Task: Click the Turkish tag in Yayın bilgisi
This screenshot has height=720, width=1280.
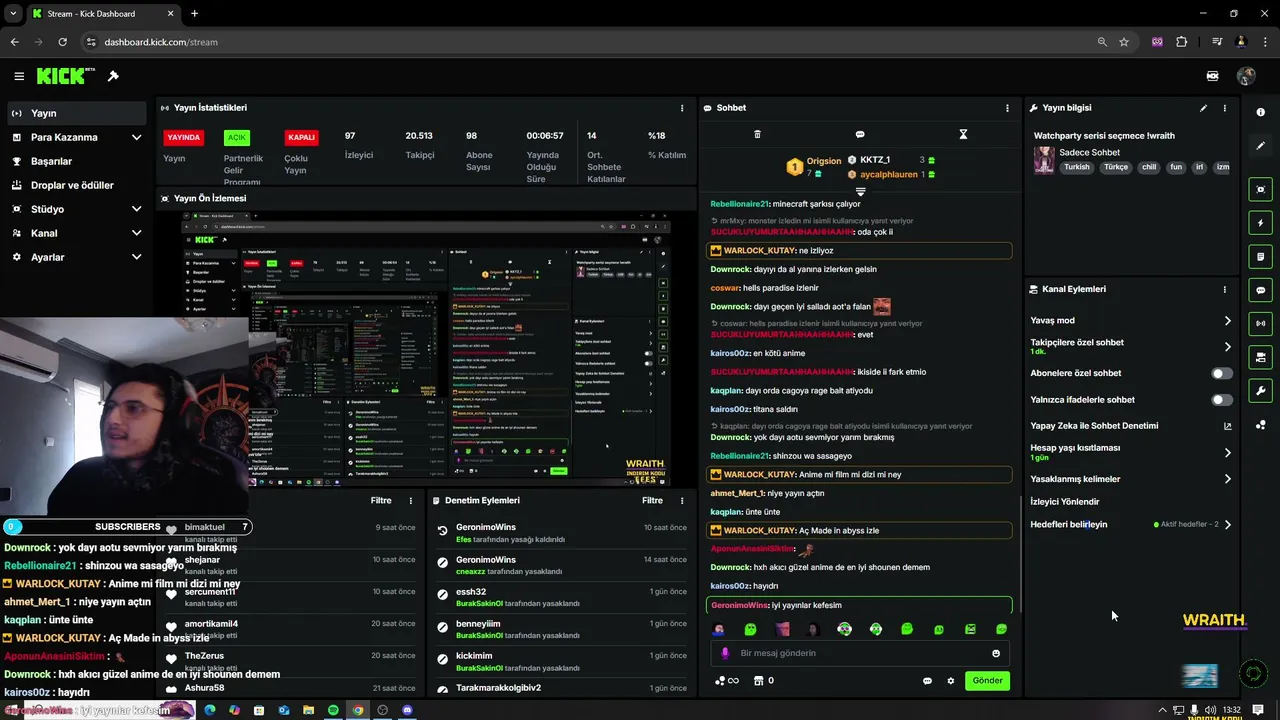Action: pyautogui.click(x=1077, y=168)
